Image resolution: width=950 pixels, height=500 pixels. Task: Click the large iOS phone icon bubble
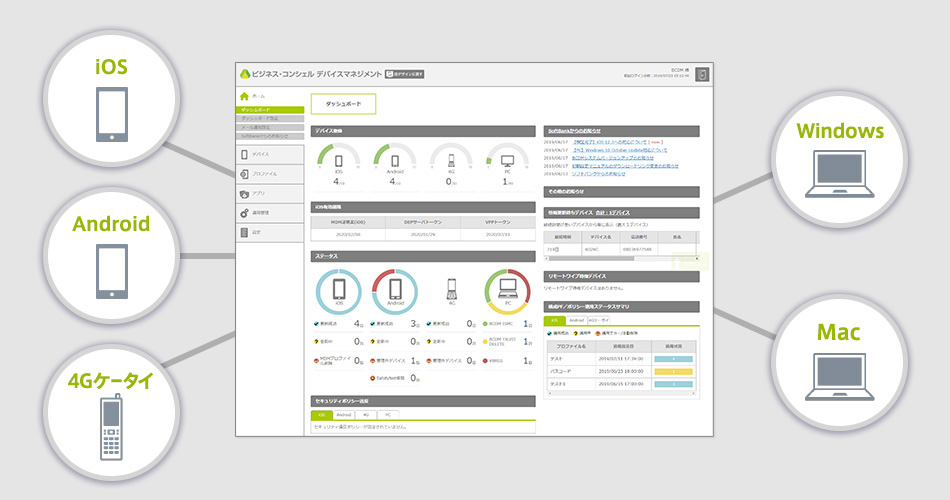(111, 99)
